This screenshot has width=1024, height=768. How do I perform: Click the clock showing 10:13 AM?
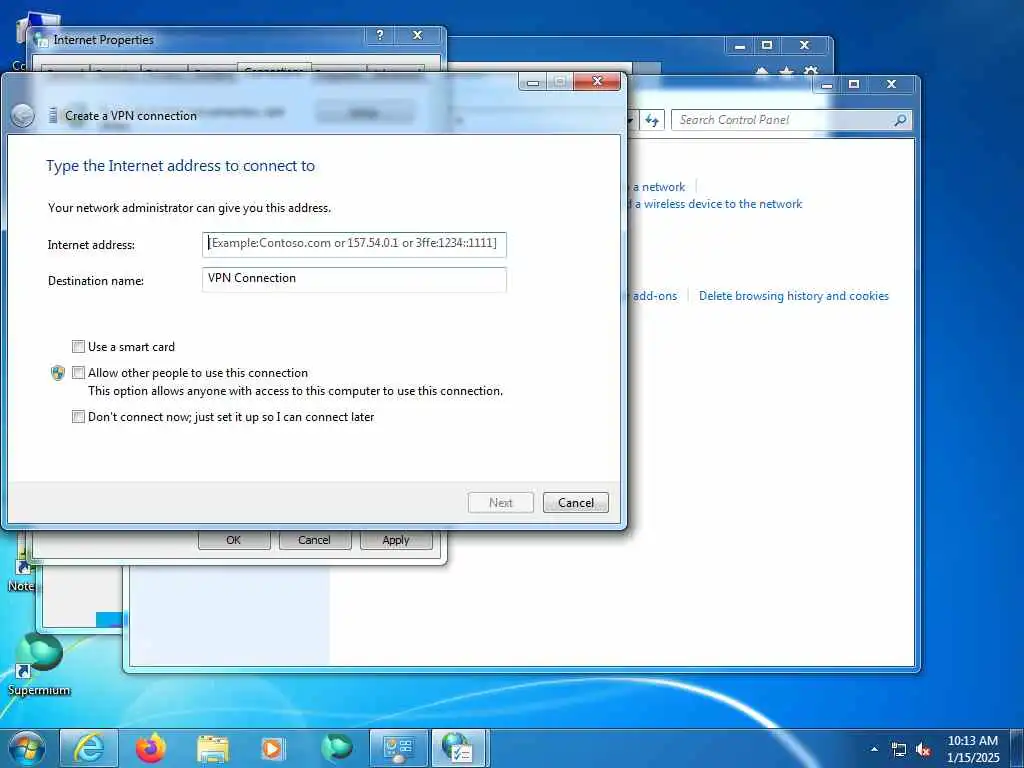tap(972, 741)
